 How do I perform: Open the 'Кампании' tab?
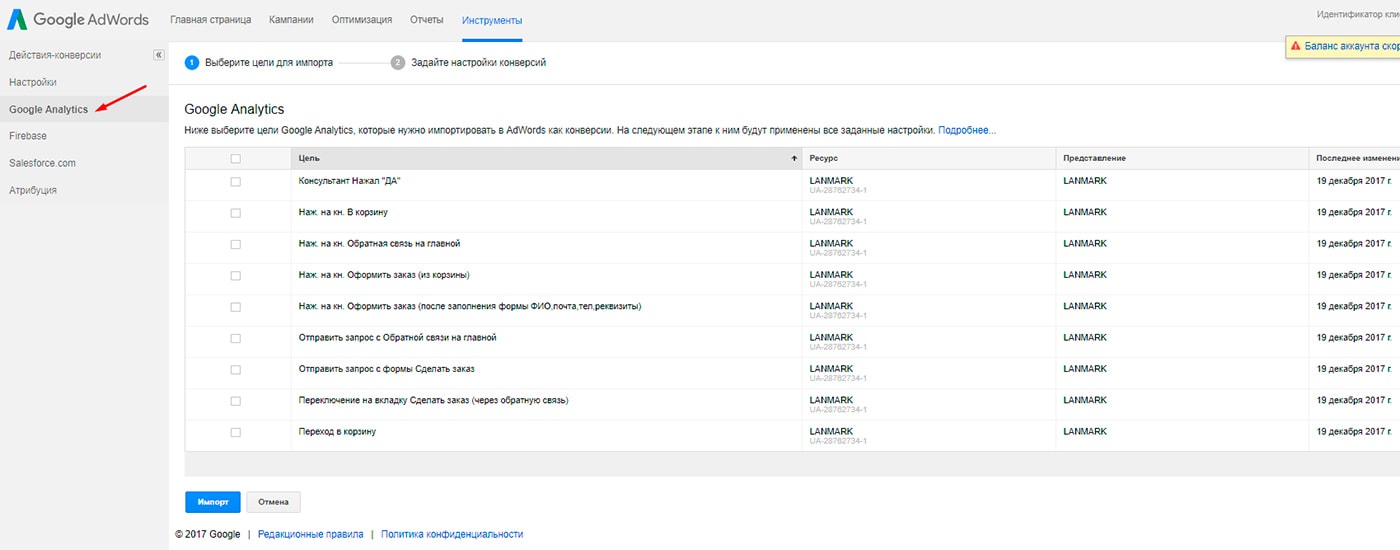click(290, 20)
